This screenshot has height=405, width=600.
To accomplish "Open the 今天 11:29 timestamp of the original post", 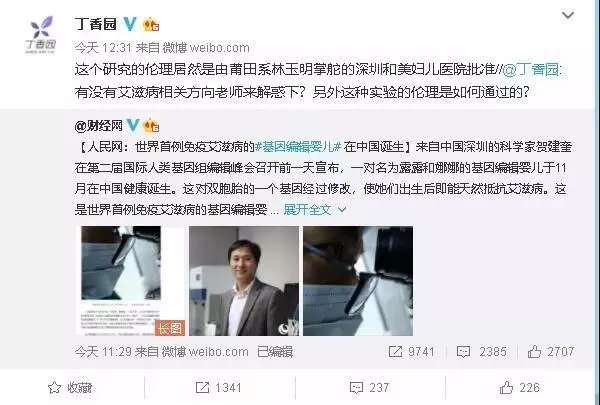I will tap(103, 351).
